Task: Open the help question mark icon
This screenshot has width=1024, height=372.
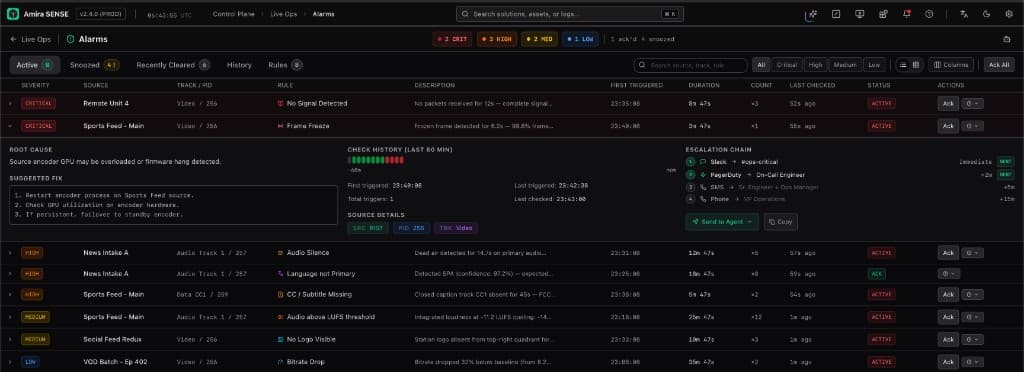Action: (x=929, y=14)
